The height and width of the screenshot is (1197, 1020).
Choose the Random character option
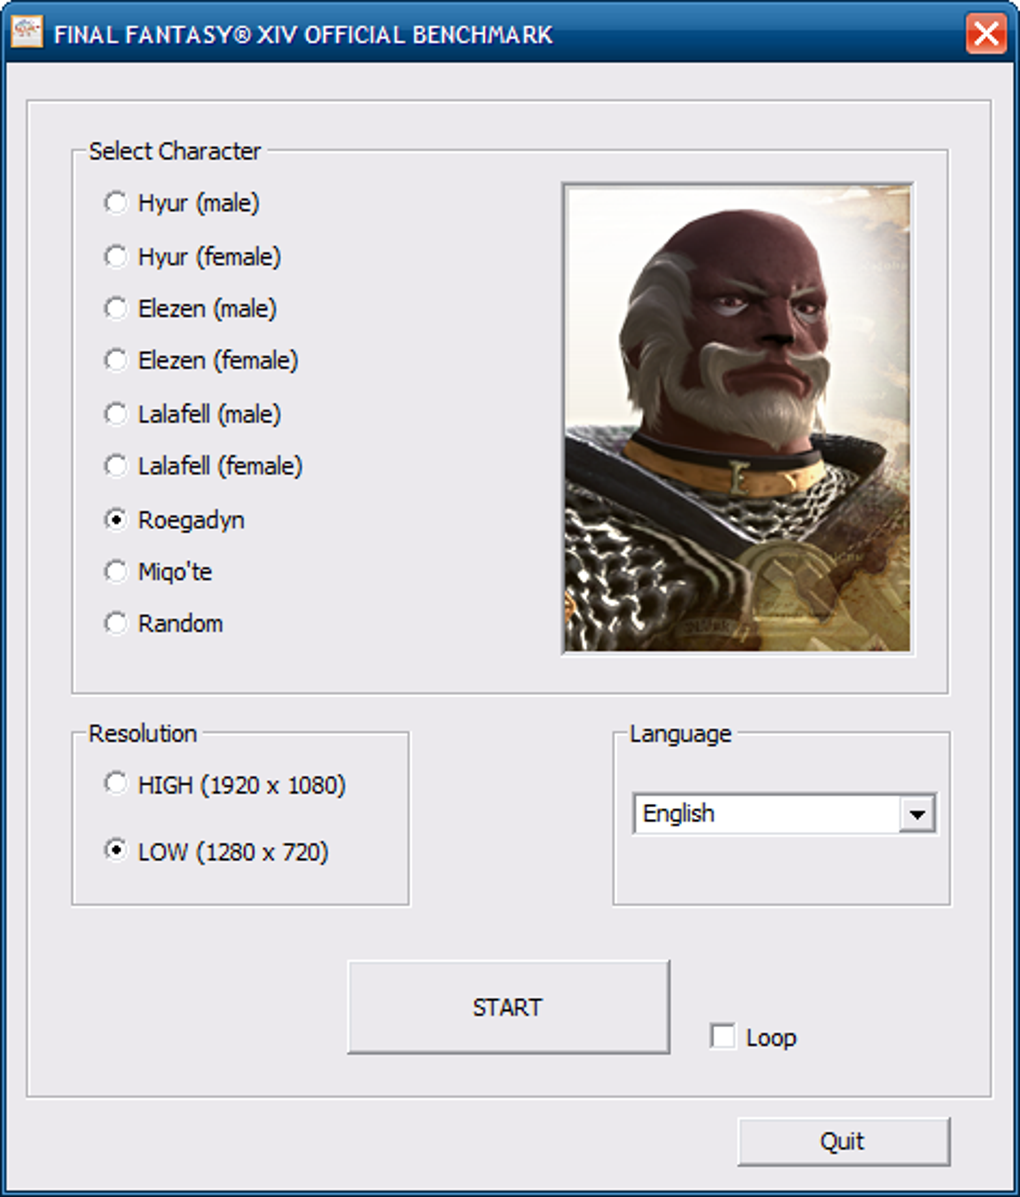[115, 623]
